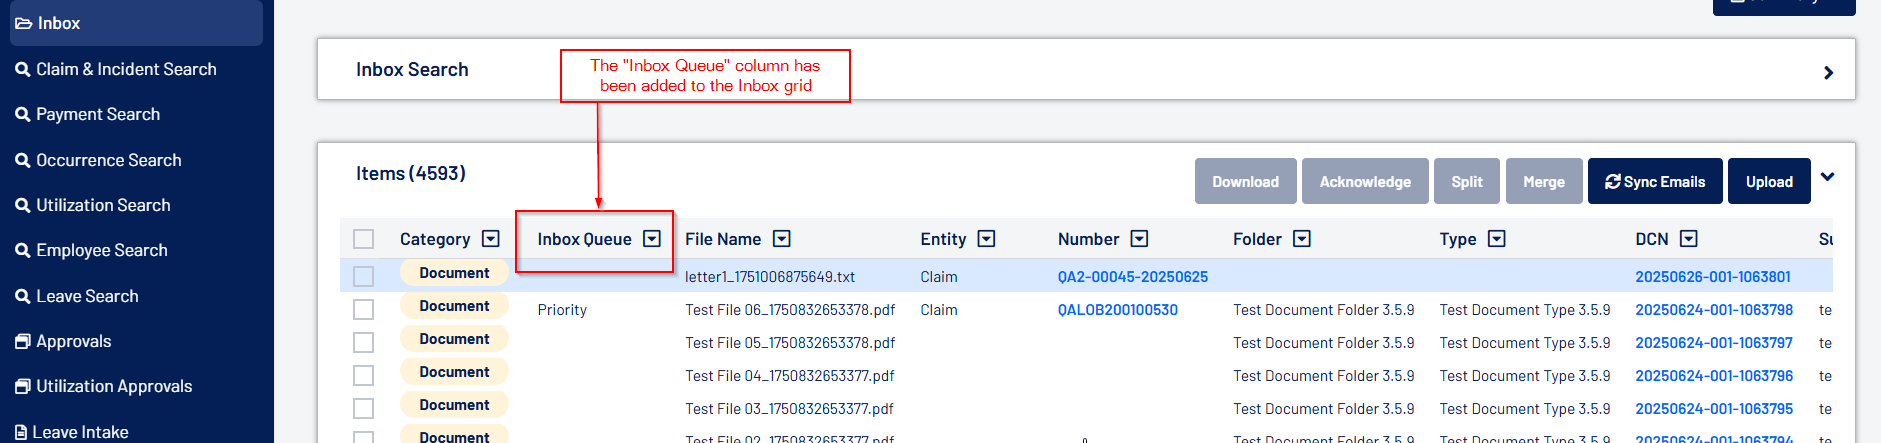Open Claim & Incident Search in sidebar
The image size is (1881, 443).
point(126,69)
